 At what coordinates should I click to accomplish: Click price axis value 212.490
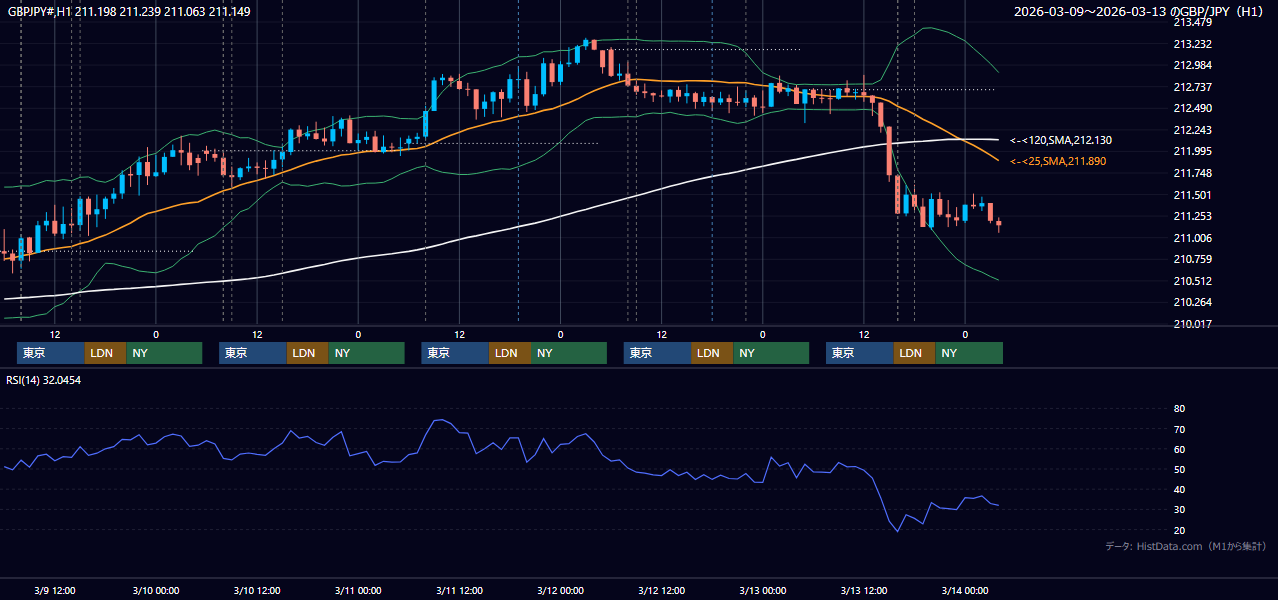click(1192, 108)
